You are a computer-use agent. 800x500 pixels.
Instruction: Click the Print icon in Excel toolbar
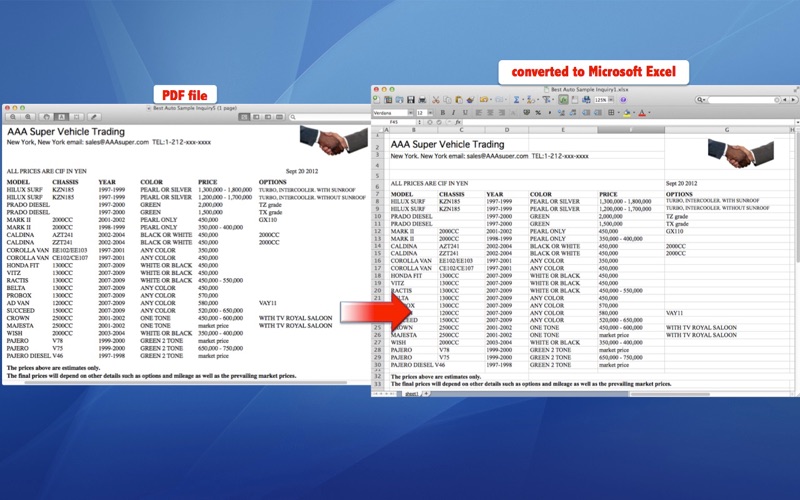[424, 100]
